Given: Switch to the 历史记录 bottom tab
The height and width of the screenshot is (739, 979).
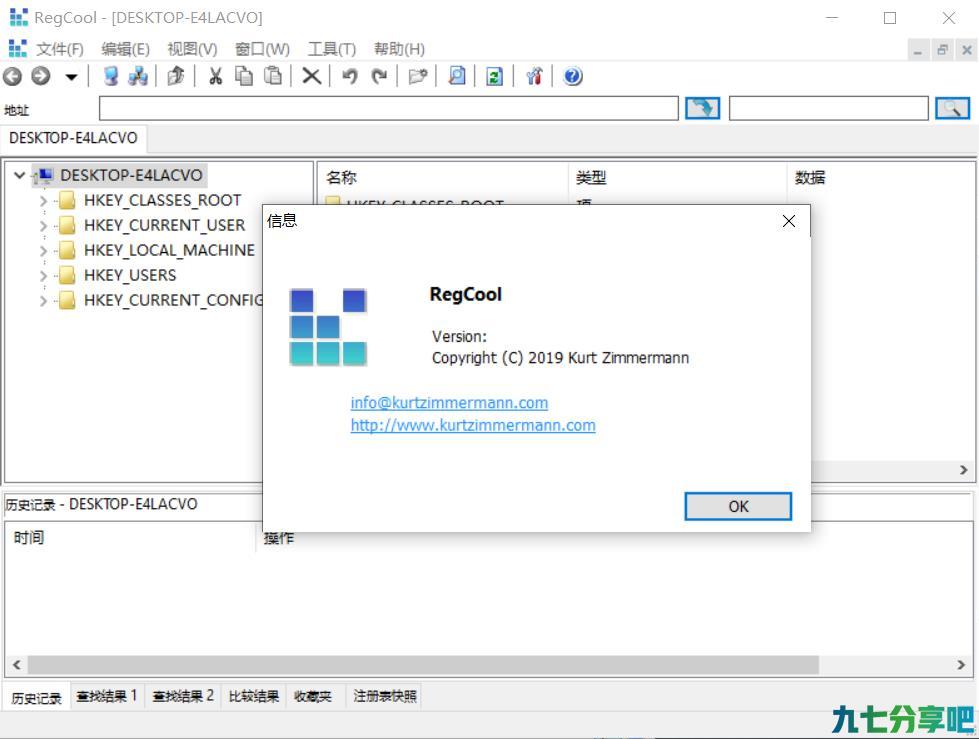Looking at the screenshot, I should 37,697.
